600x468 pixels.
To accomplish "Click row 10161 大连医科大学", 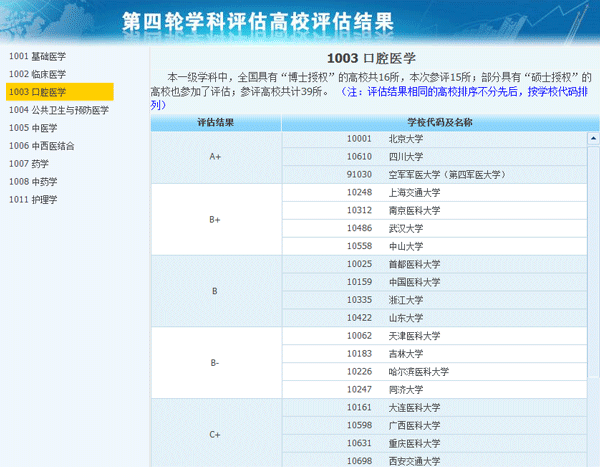I will click(x=434, y=408).
